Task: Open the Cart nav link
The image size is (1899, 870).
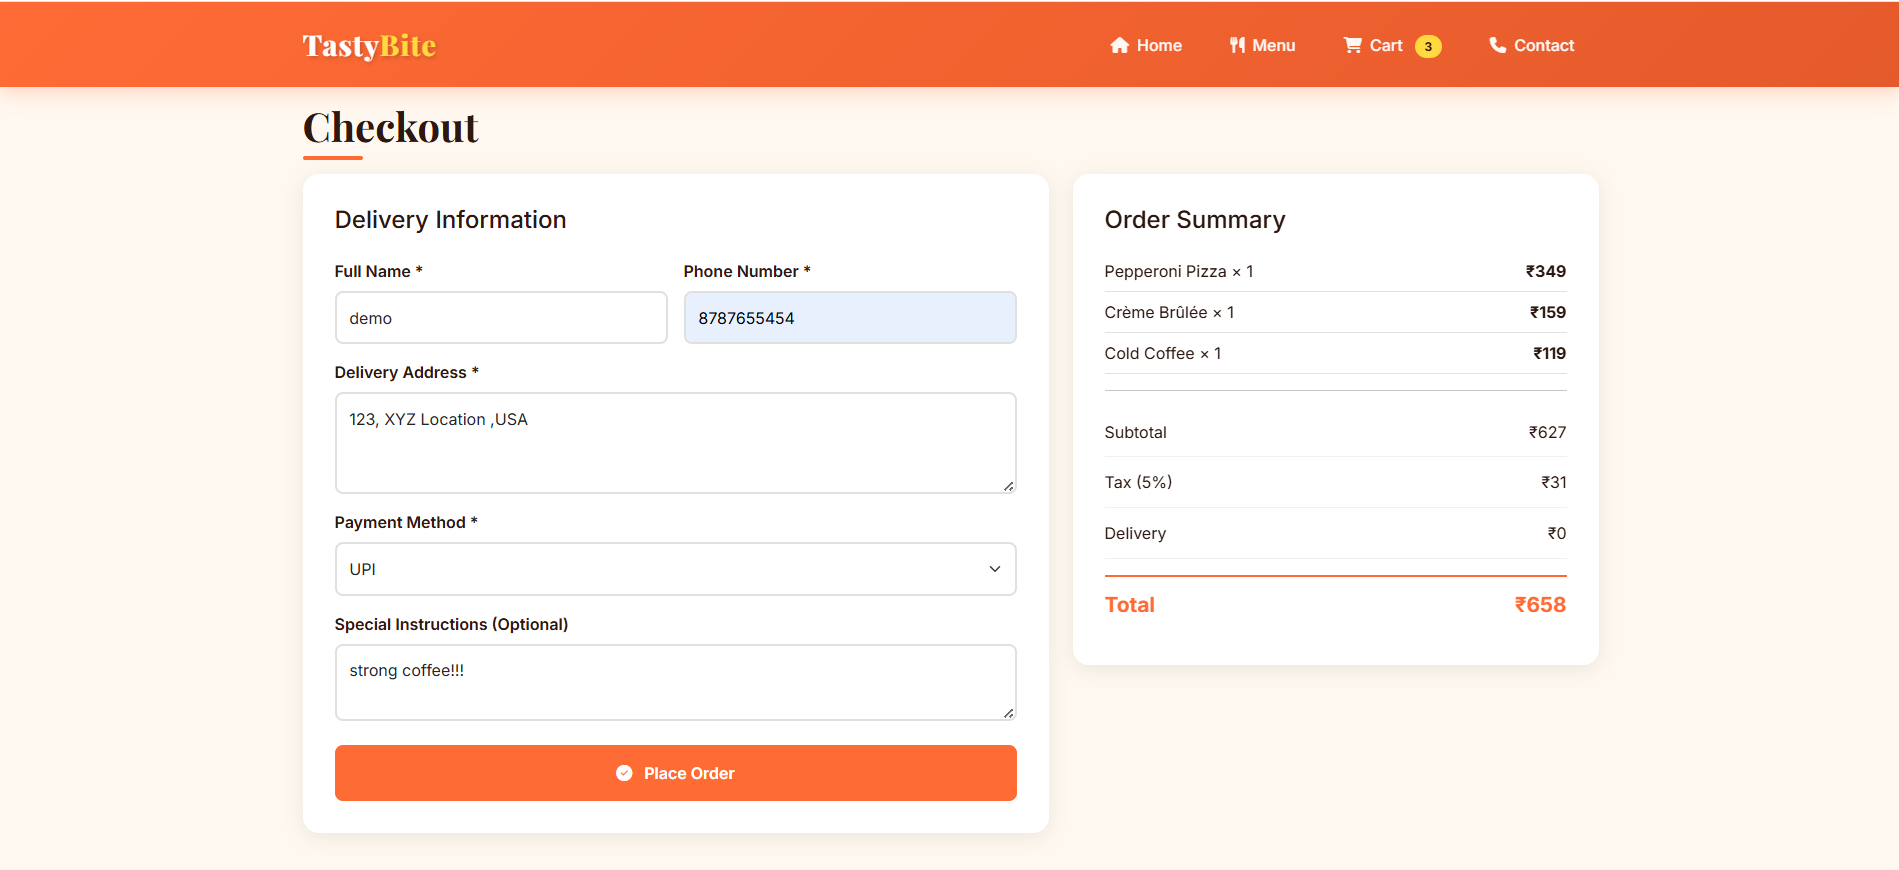Action: (x=1392, y=45)
